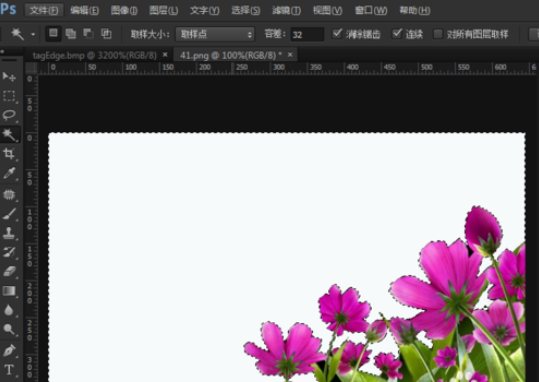Open the Magic Wand tool preset picker
Image resolution: width=539 pixels, height=382 pixels.
tap(33, 34)
